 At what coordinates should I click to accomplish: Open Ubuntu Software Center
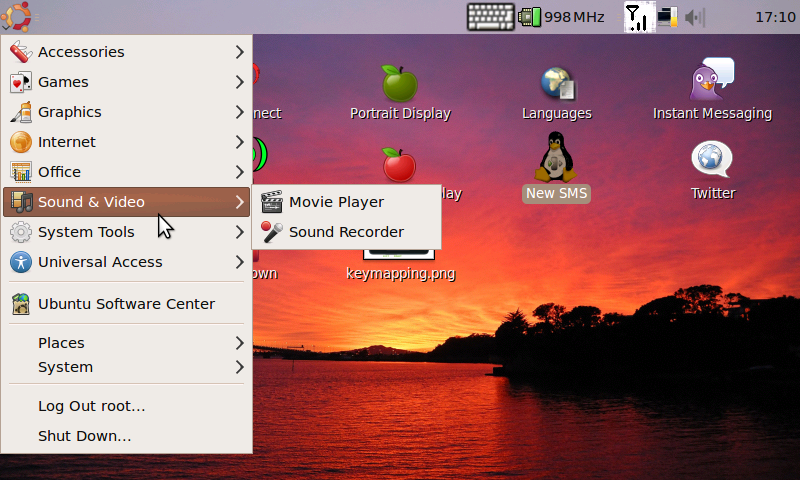click(x=126, y=304)
